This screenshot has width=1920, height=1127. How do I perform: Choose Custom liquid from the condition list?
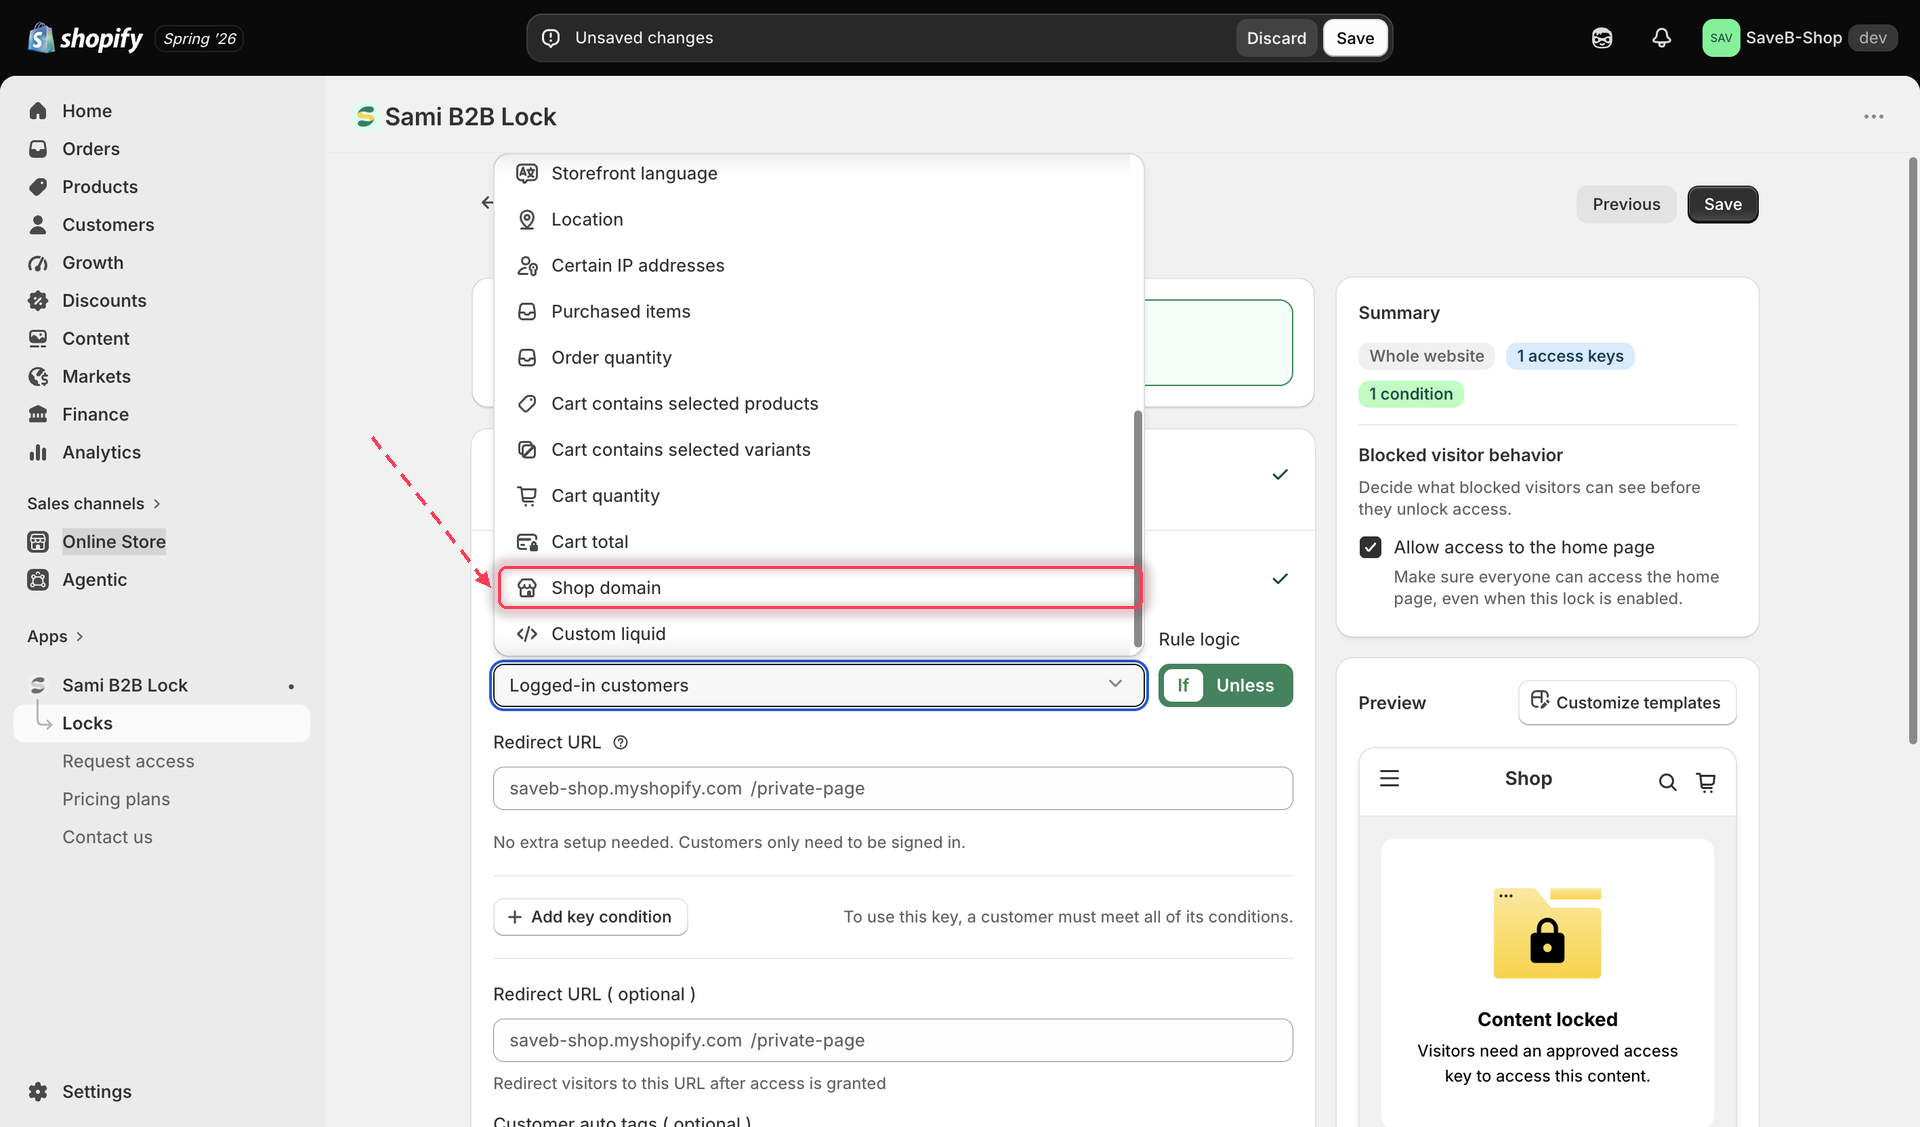pos(816,634)
